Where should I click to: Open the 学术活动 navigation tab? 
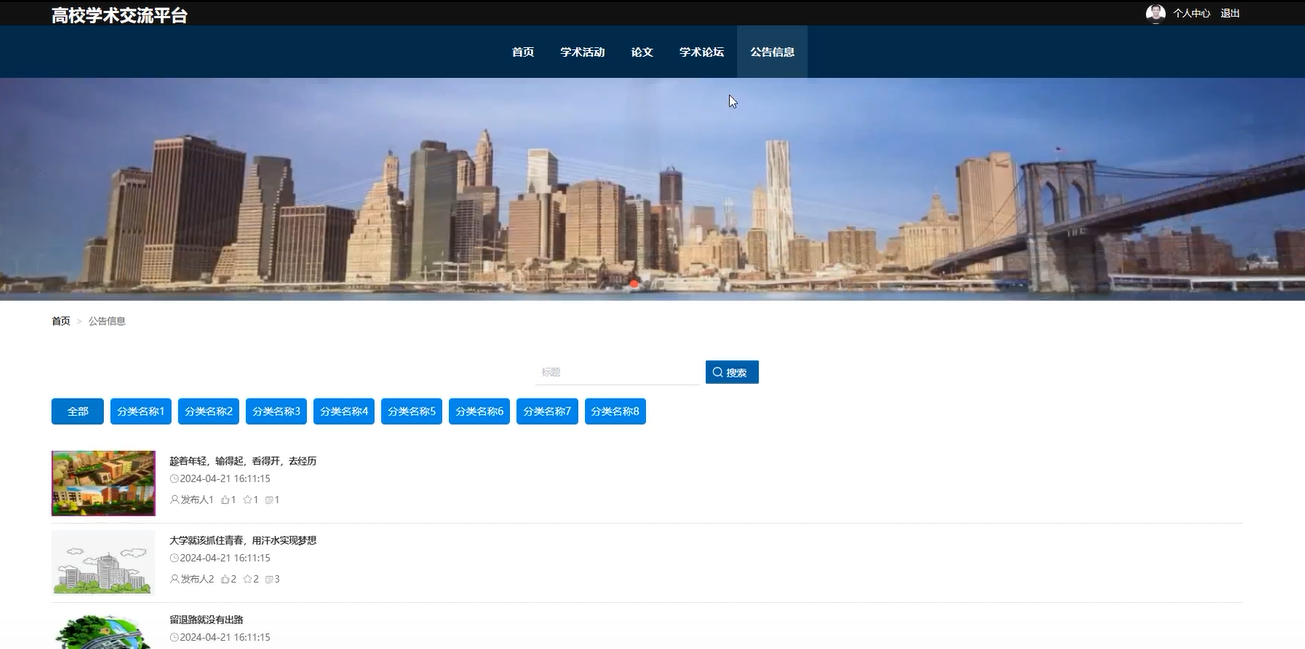[x=583, y=52]
